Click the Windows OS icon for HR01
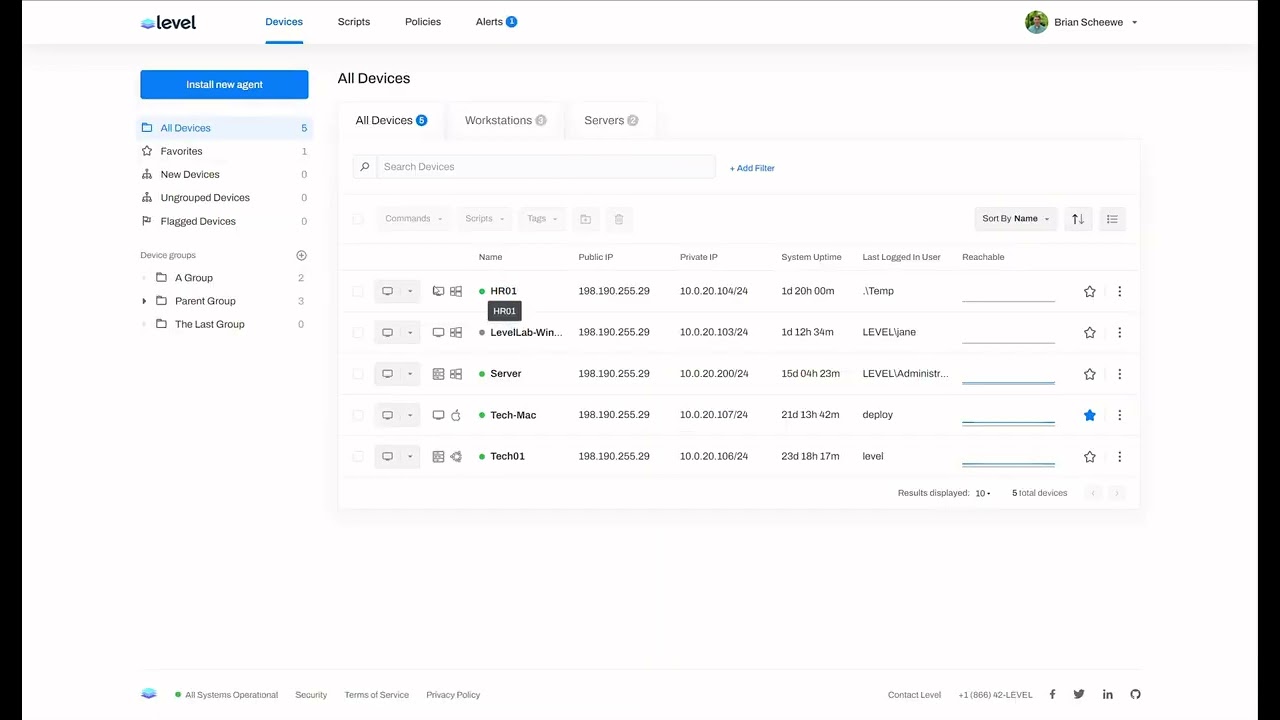This screenshot has width=1280, height=720. pos(456,291)
